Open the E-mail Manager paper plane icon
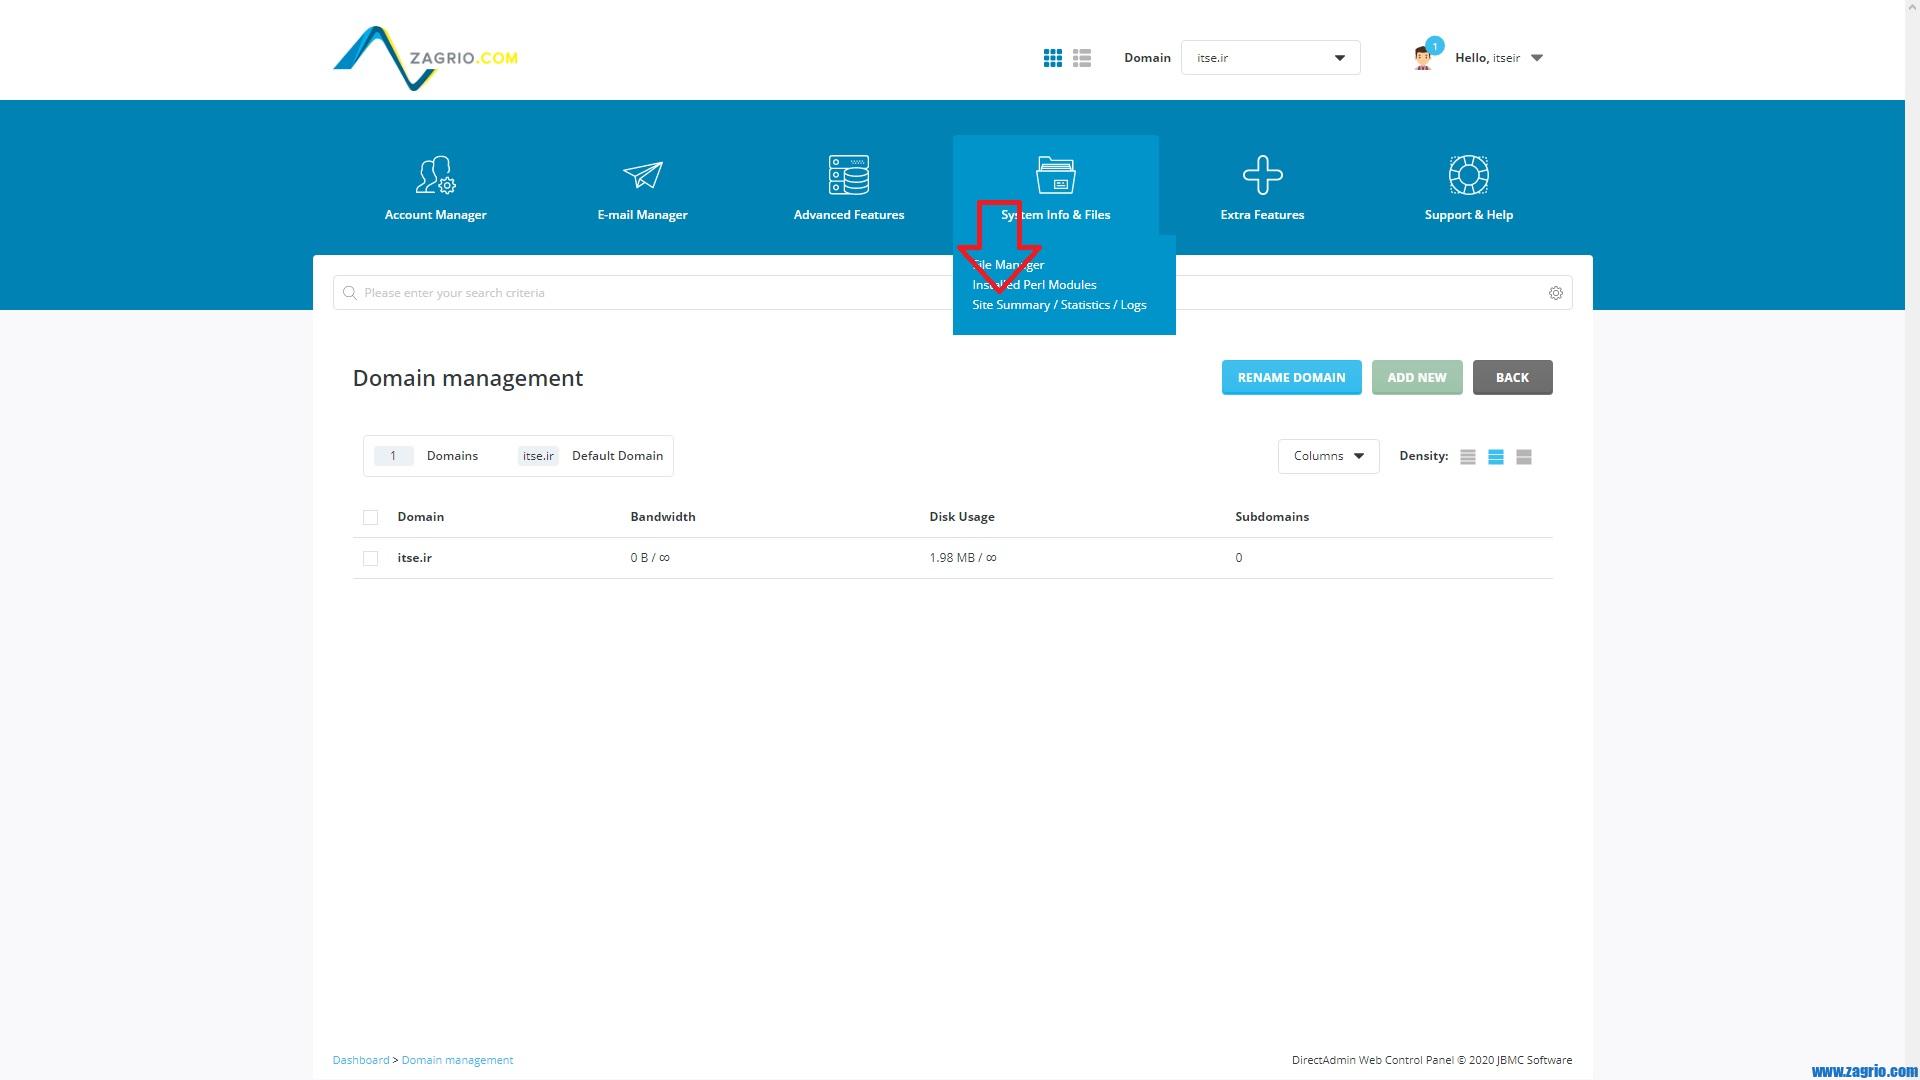Image resolution: width=1920 pixels, height=1080 pixels. click(x=642, y=175)
